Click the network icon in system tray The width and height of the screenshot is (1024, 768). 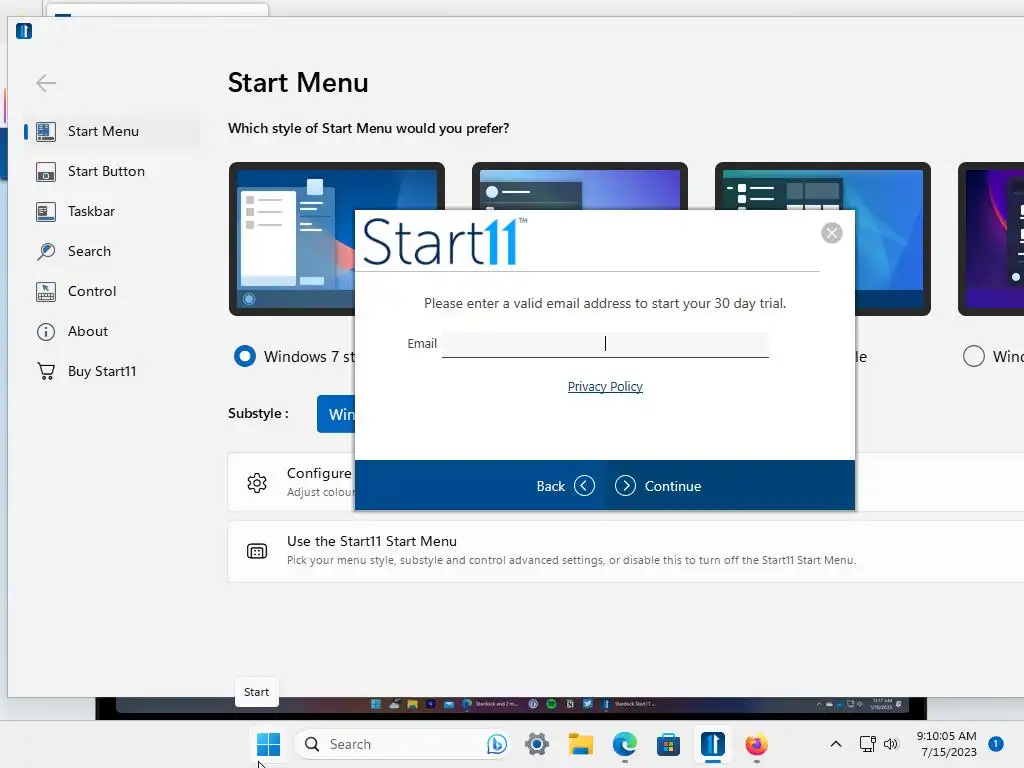tap(867, 744)
